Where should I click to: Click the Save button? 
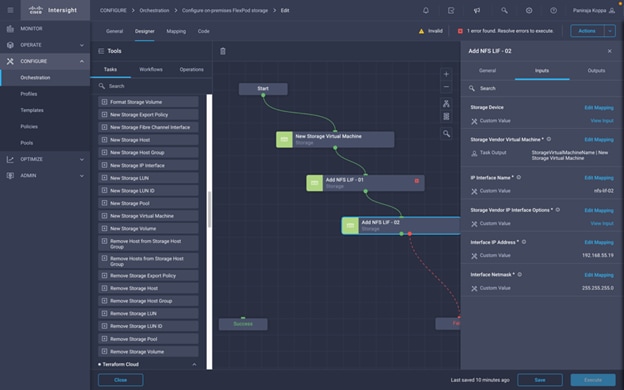coord(540,380)
